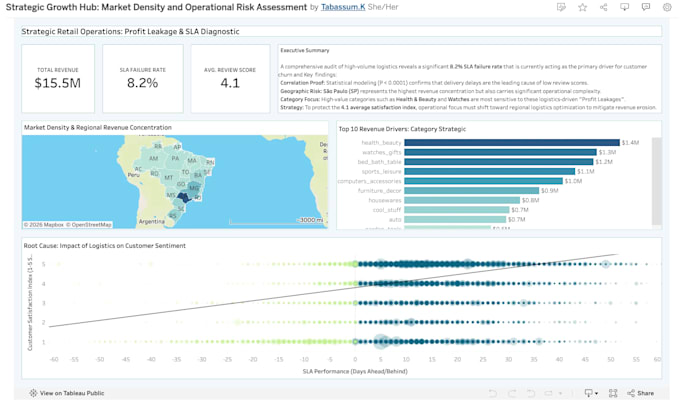Screen dimensions: 680x407
Task: Enter full screen mode via toolbar icon
Action: [x=613, y=393]
